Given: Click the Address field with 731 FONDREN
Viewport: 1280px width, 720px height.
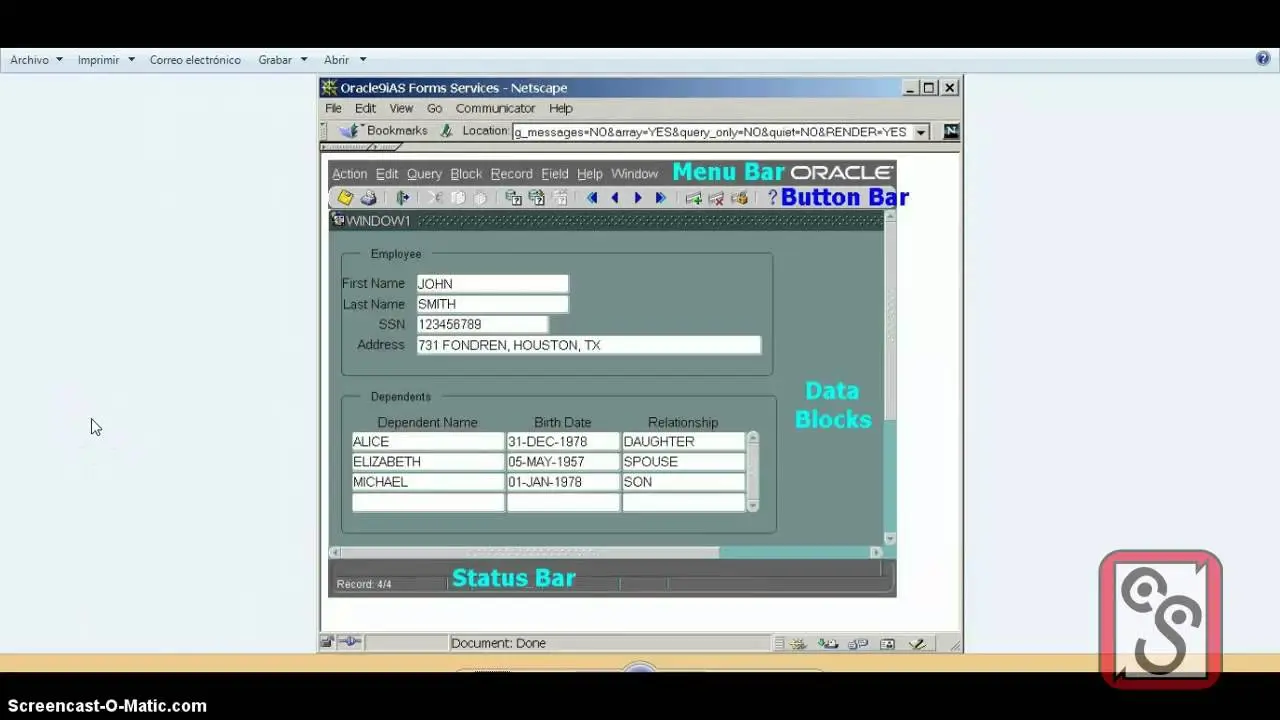Looking at the screenshot, I should coord(588,345).
